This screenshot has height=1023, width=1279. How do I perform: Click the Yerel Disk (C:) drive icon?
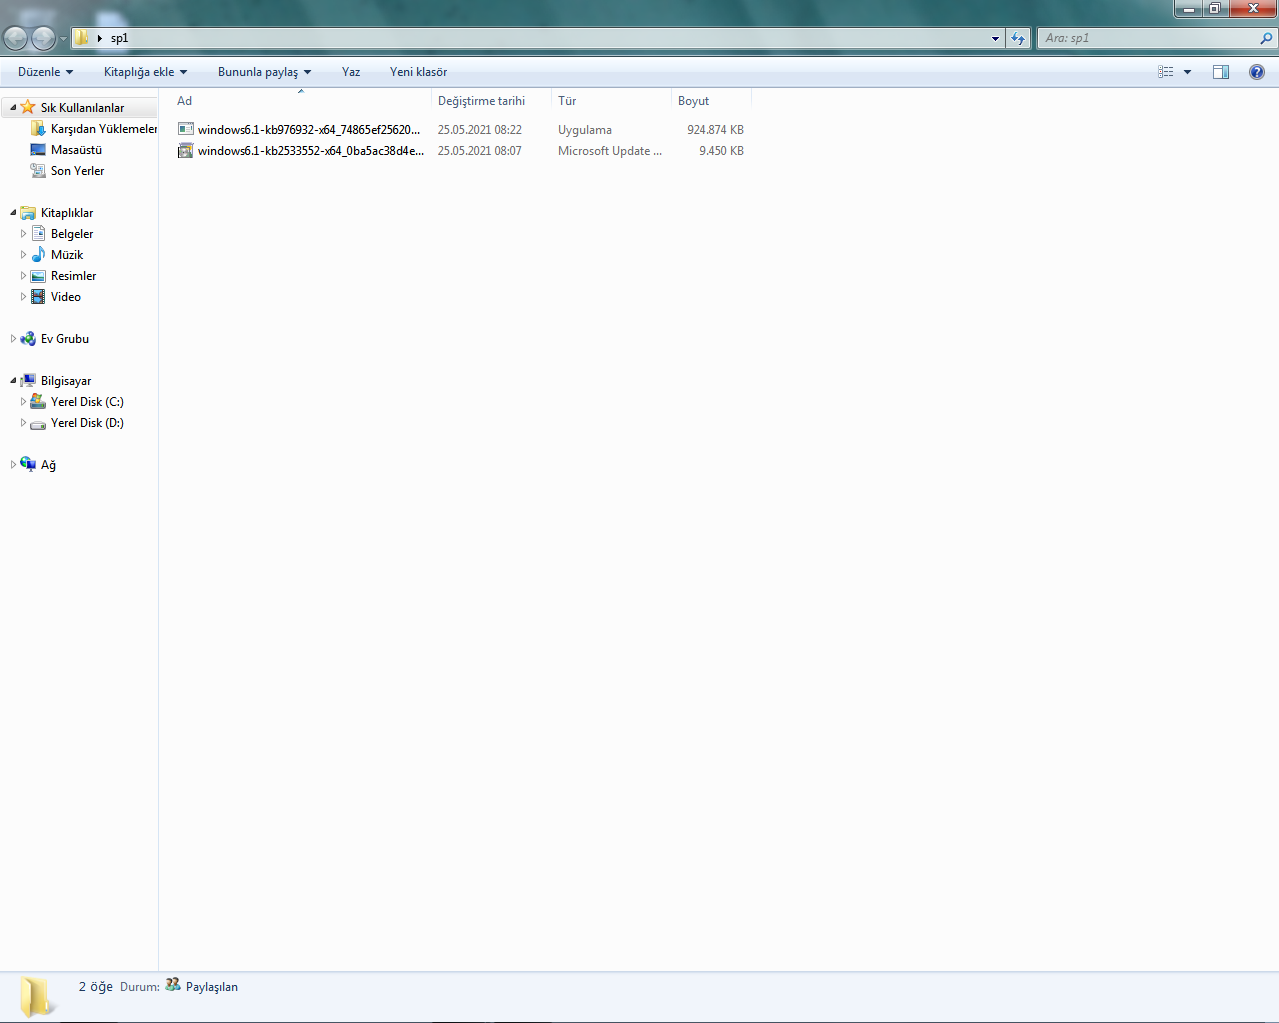click(x=38, y=401)
